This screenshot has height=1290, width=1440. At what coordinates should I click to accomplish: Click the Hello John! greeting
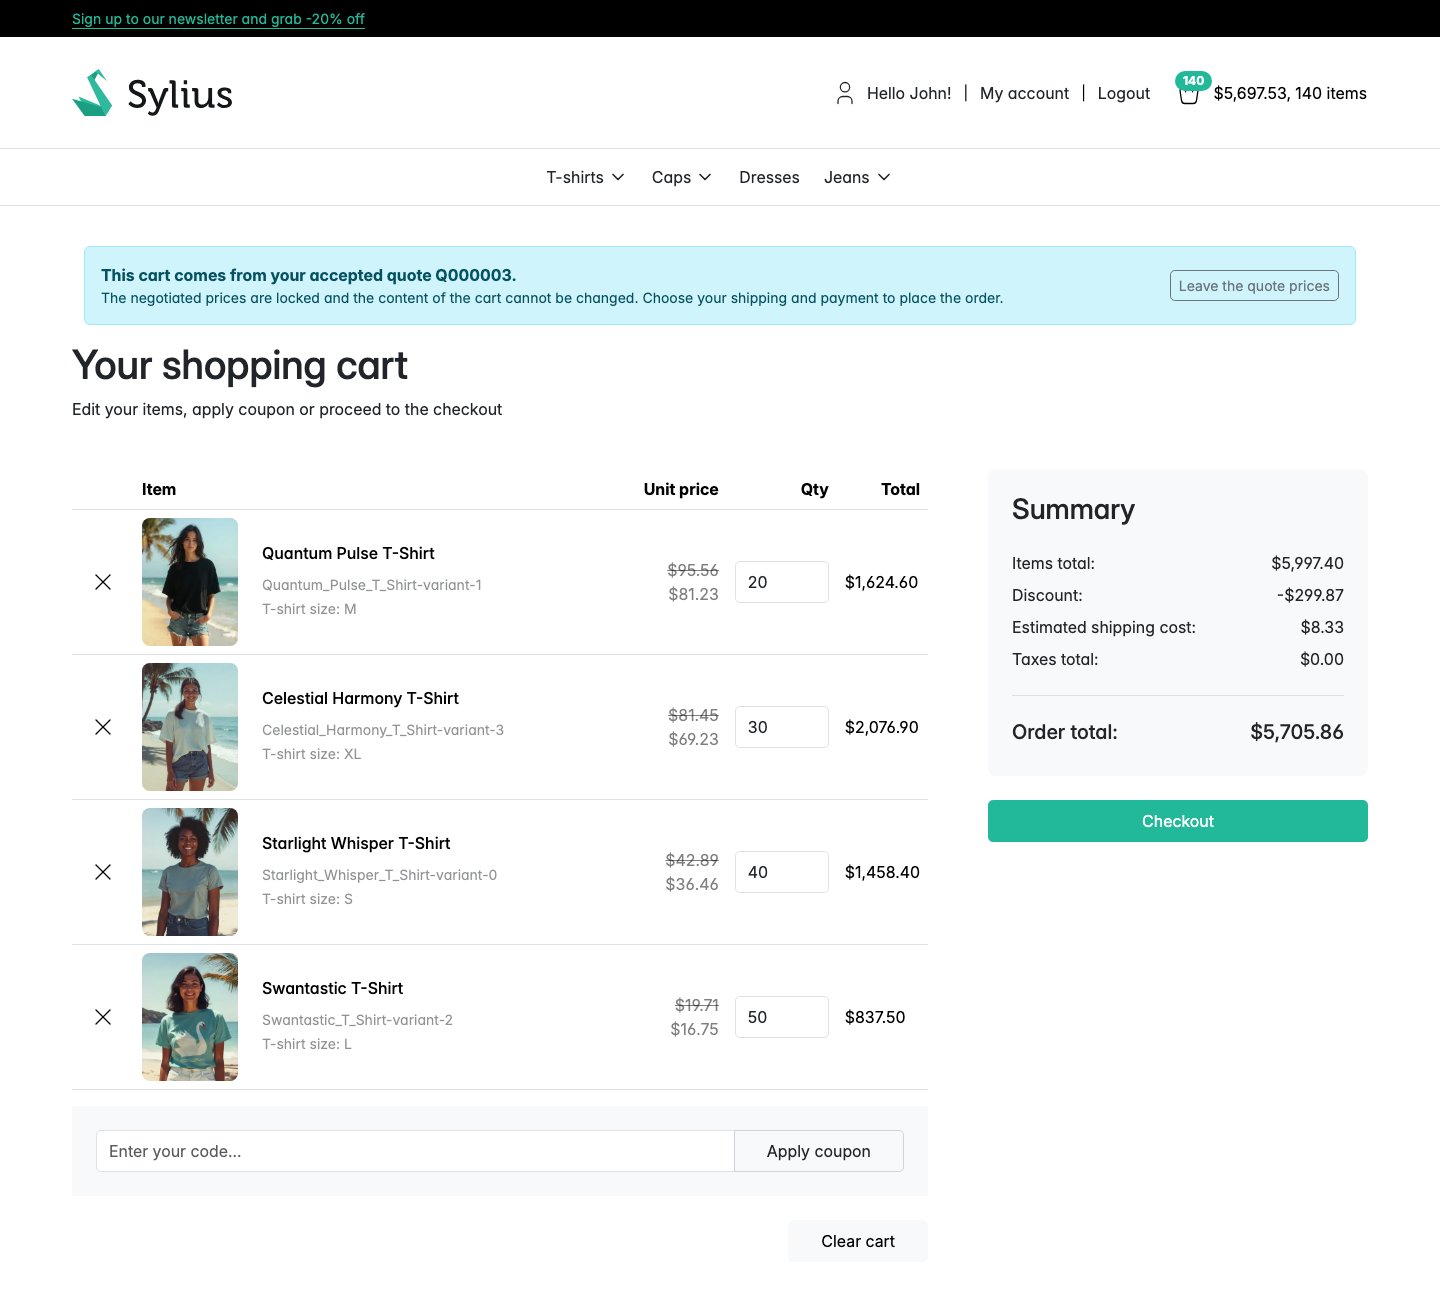click(x=909, y=93)
